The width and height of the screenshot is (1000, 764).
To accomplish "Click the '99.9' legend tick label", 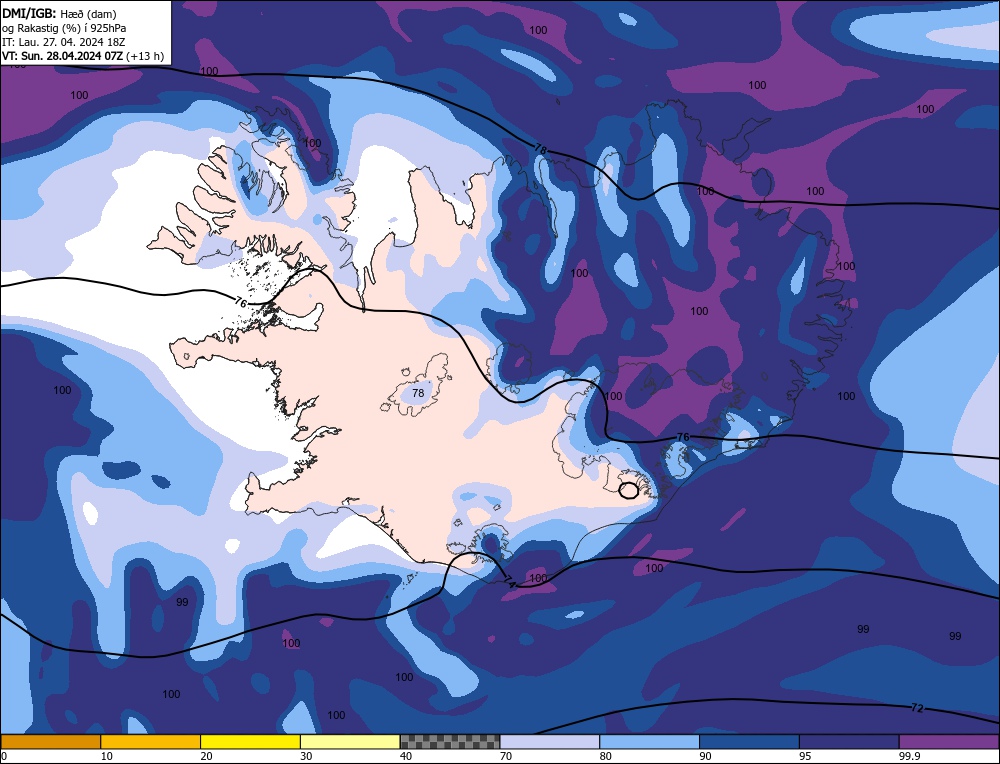I will (x=908, y=756).
